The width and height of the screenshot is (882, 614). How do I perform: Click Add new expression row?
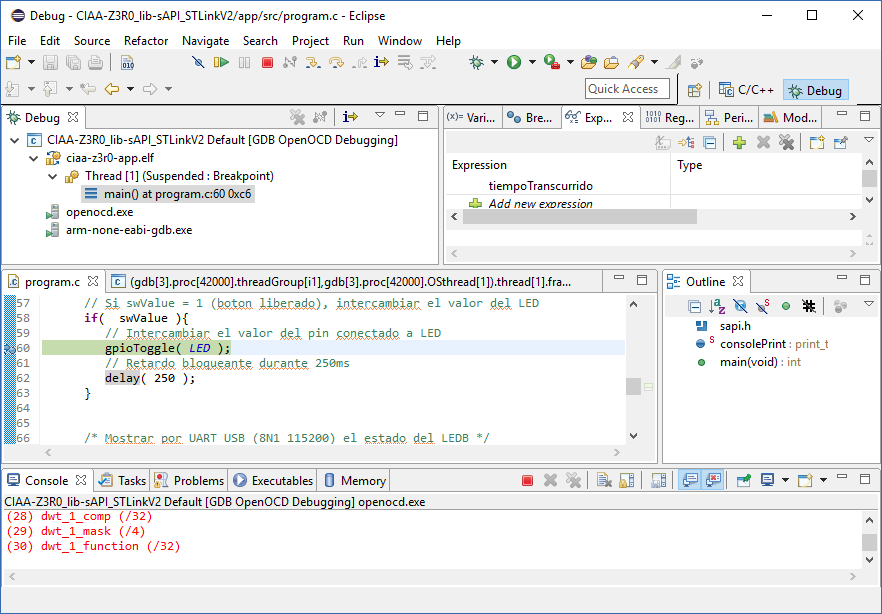tap(540, 203)
